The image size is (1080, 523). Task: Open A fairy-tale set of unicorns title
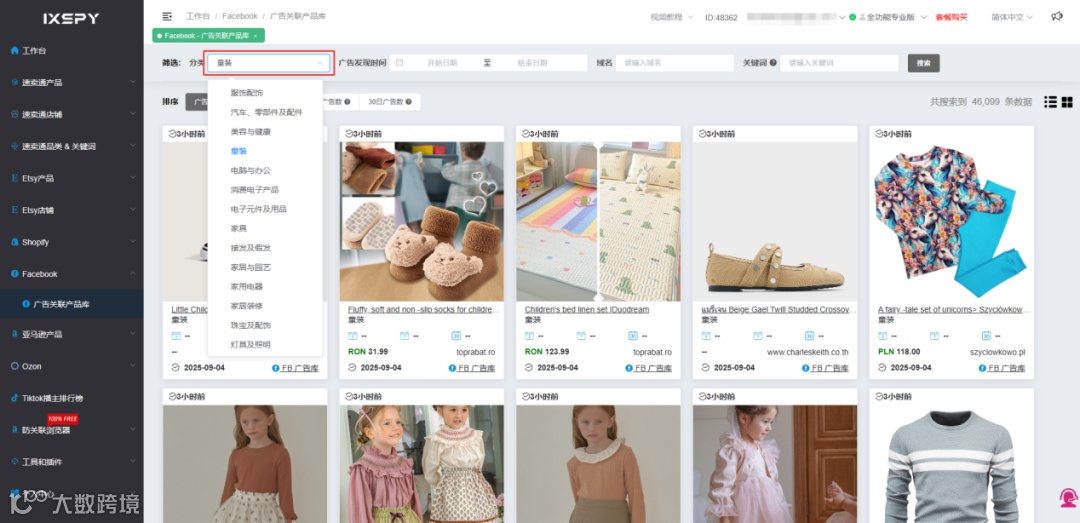click(952, 309)
